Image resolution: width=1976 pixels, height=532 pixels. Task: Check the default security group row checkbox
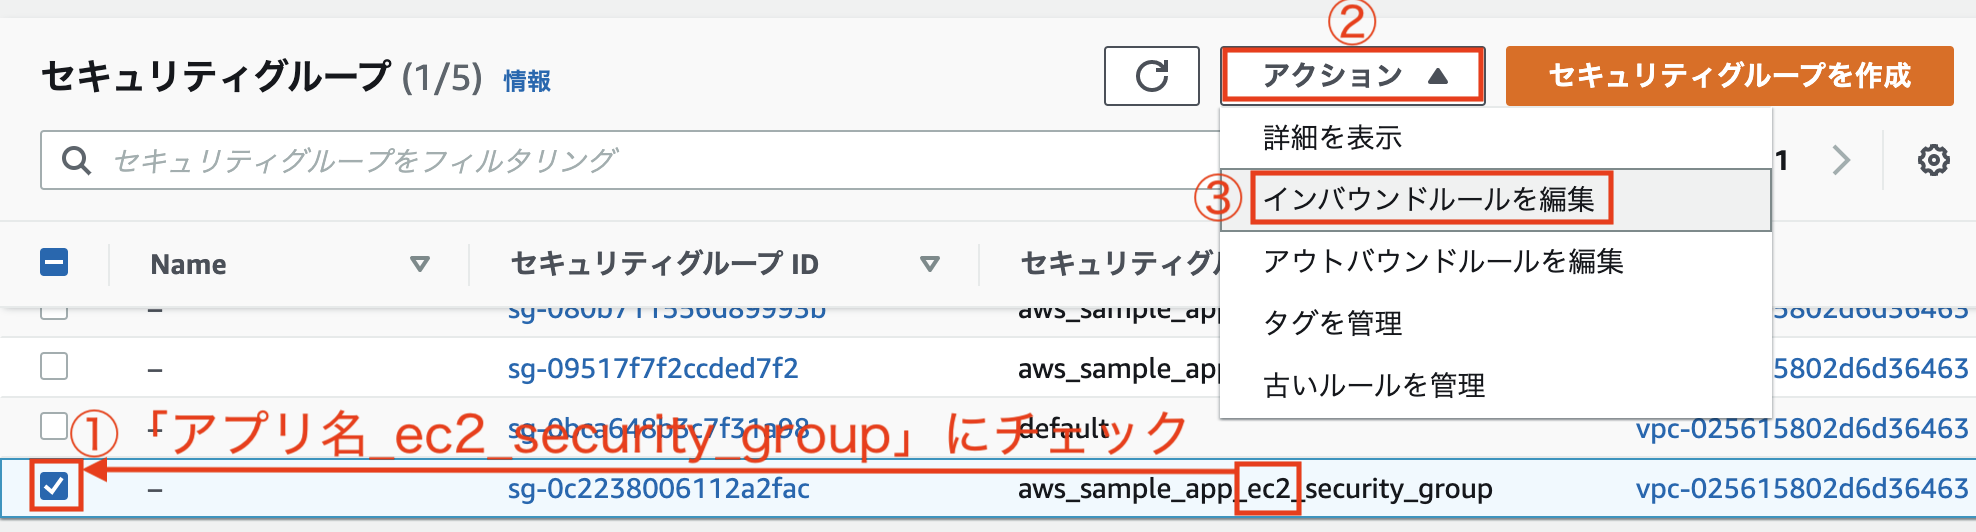click(54, 426)
